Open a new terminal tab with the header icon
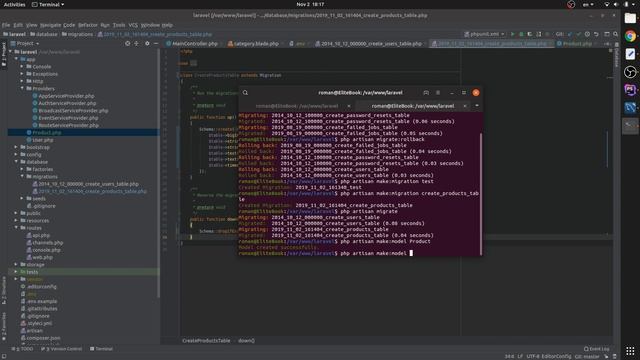This screenshot has height=360, width=640. coord(426,93)
